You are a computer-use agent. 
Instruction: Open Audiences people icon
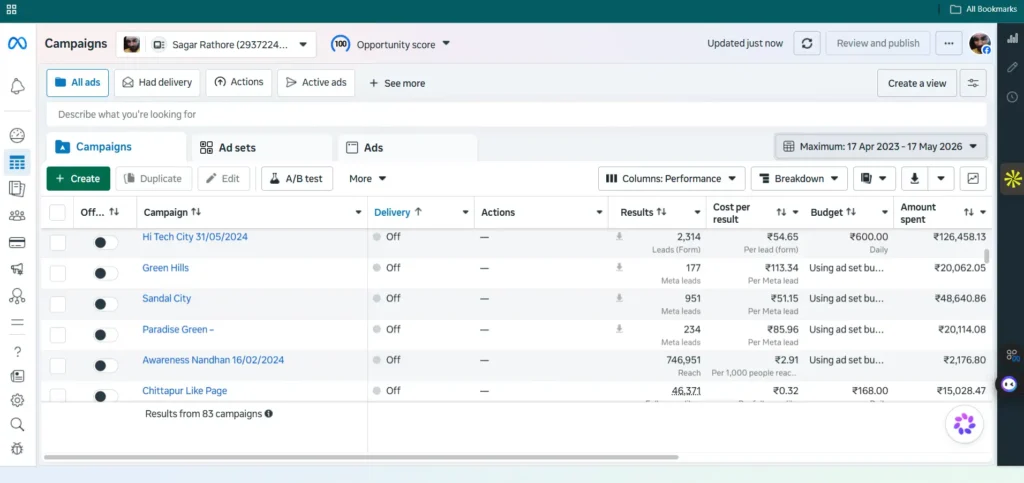[x=17, y=215]
